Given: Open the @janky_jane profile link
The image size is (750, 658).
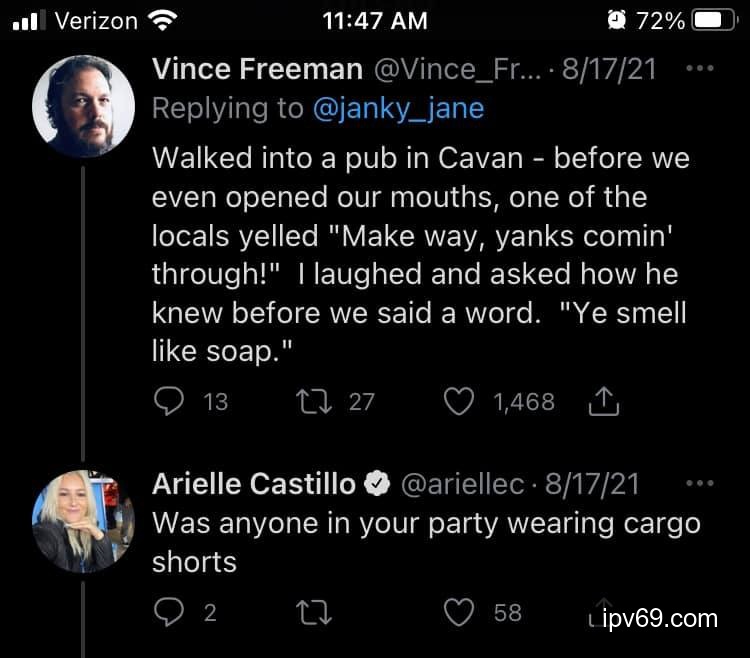Looking at the screenshot, I should [x=398, y=108].
